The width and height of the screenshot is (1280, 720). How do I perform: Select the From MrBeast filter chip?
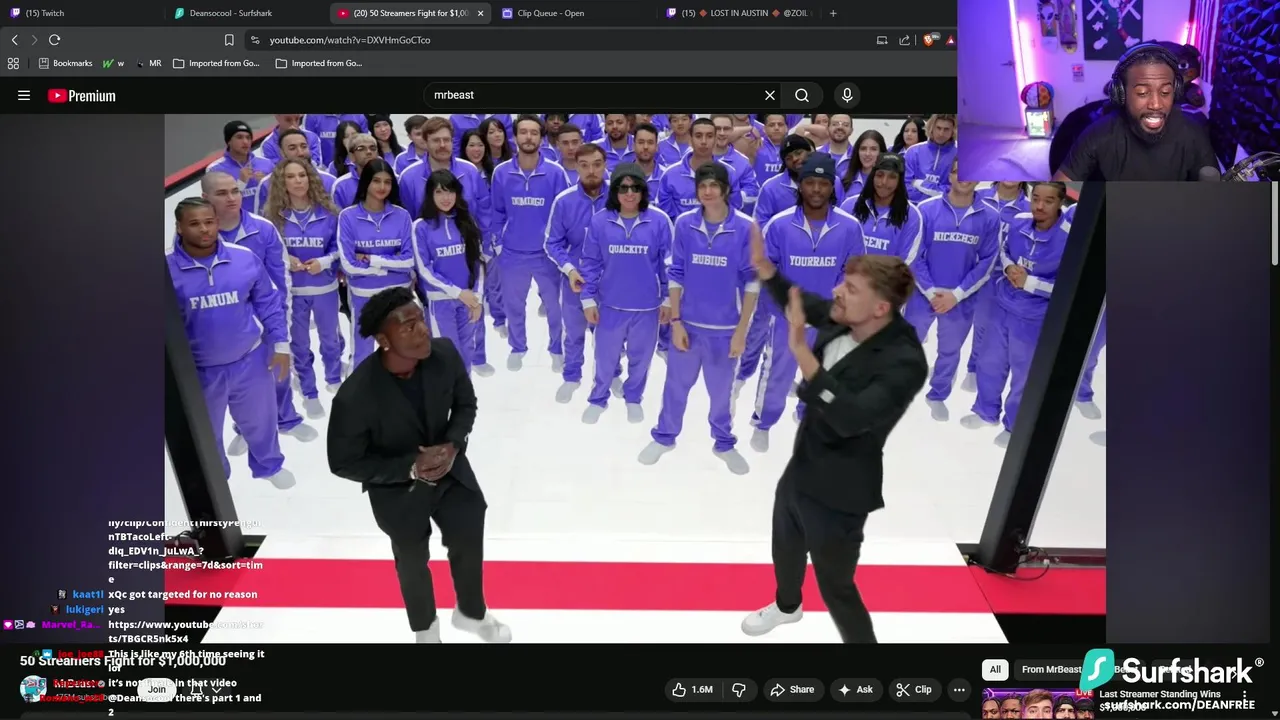[1051, 669]
